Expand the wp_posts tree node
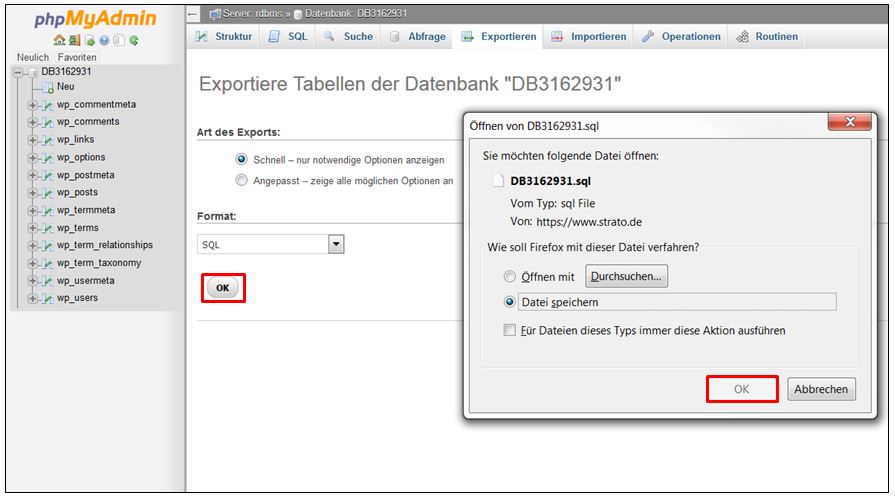The image size is (895, 498). click(x=33, y=193)
